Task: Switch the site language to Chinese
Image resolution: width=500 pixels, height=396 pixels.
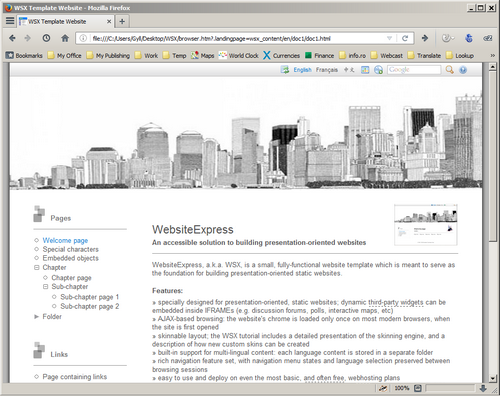Action: click(x=349, y=70)
